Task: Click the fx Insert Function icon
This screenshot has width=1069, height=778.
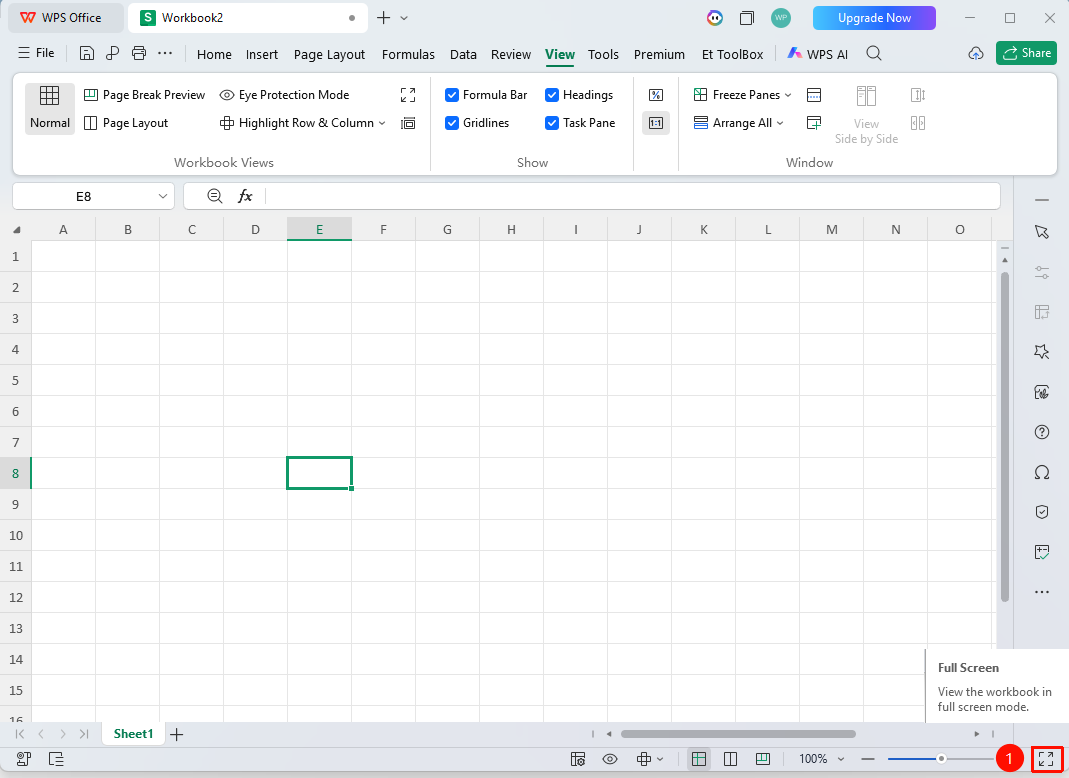Action: coord(245,196)
